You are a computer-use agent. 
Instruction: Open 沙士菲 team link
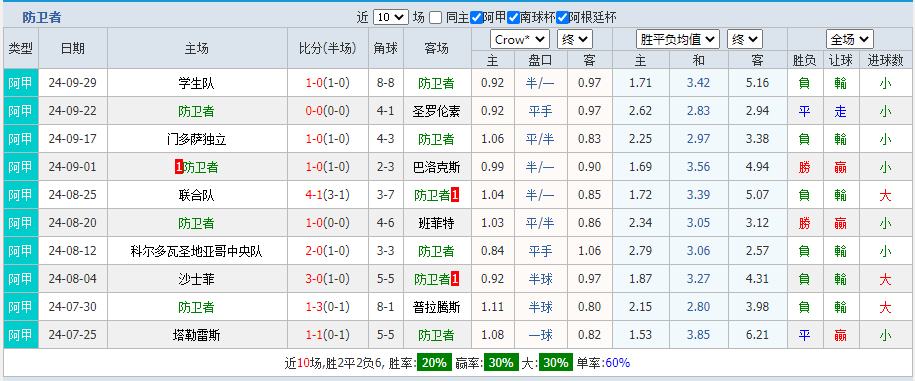pos(197,279)
